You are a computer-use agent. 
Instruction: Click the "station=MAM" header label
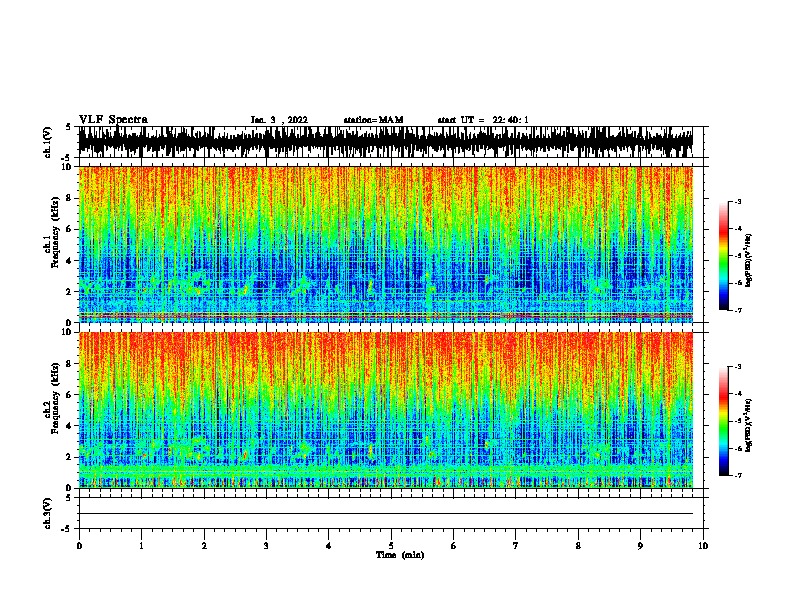373,120
